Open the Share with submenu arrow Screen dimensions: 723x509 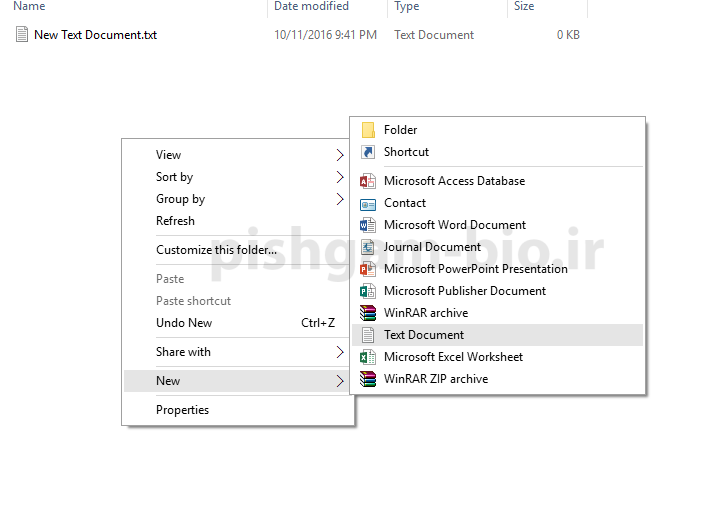340,352
